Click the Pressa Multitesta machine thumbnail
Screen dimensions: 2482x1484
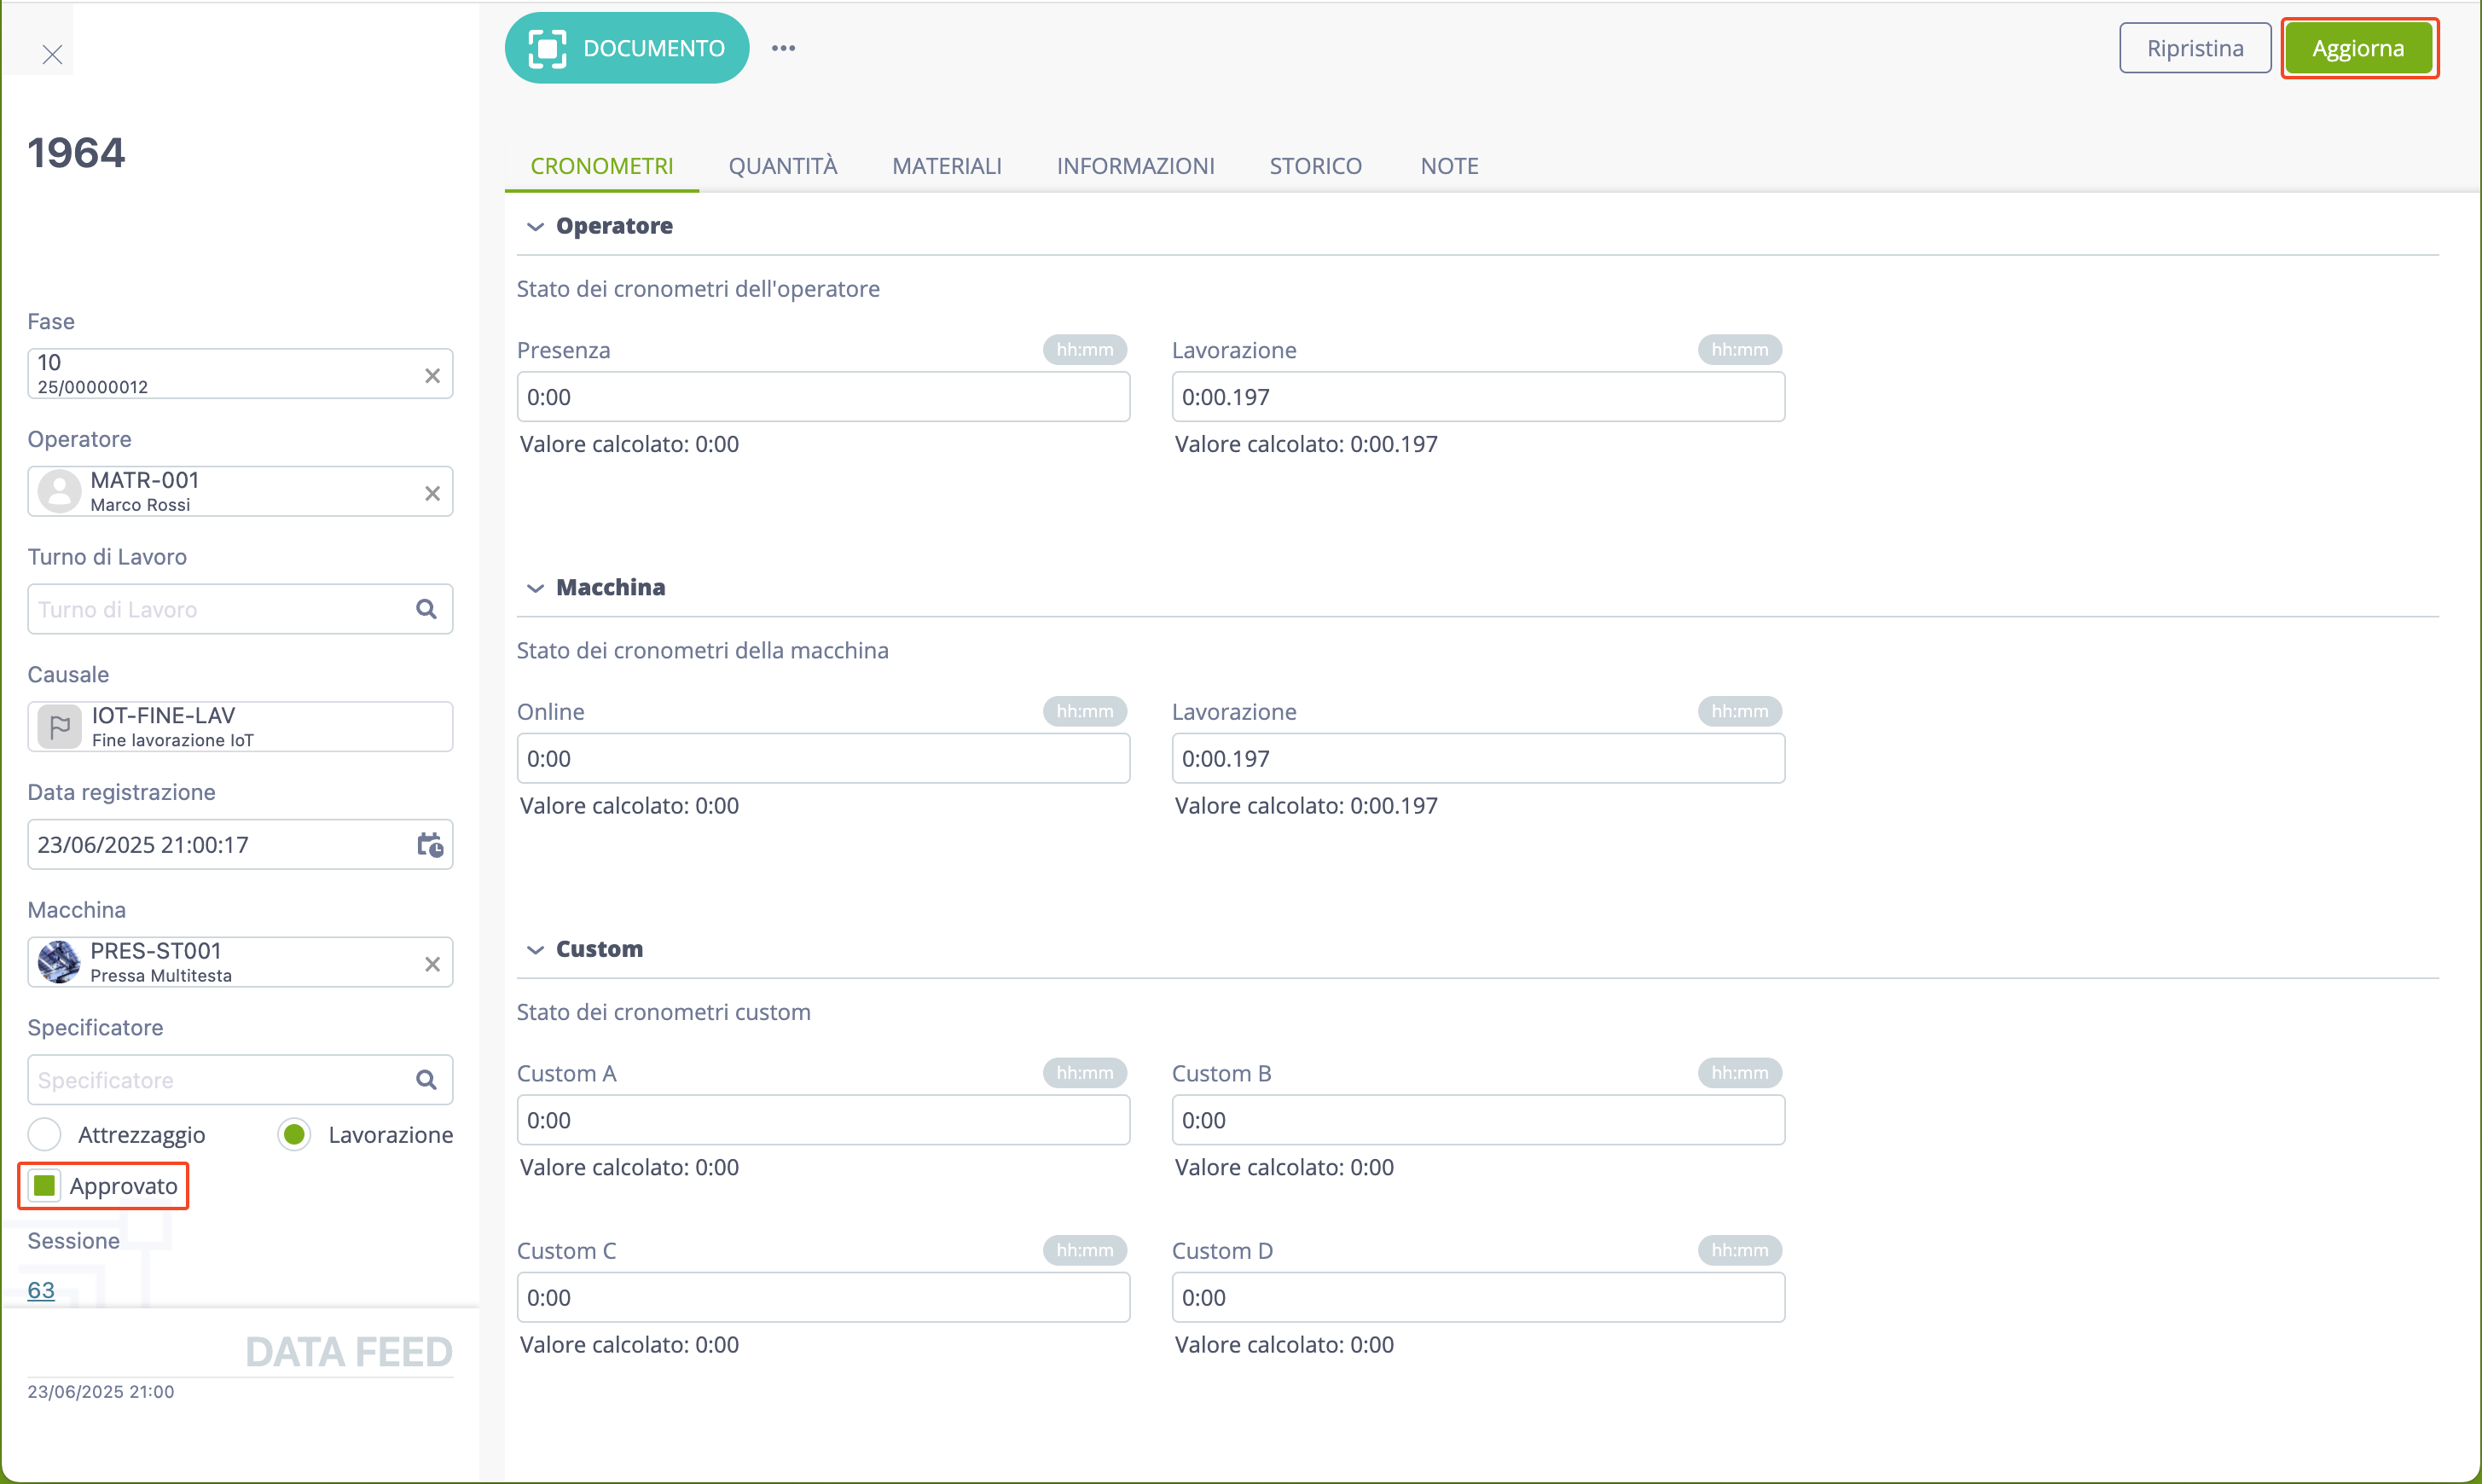coord(59,962)
